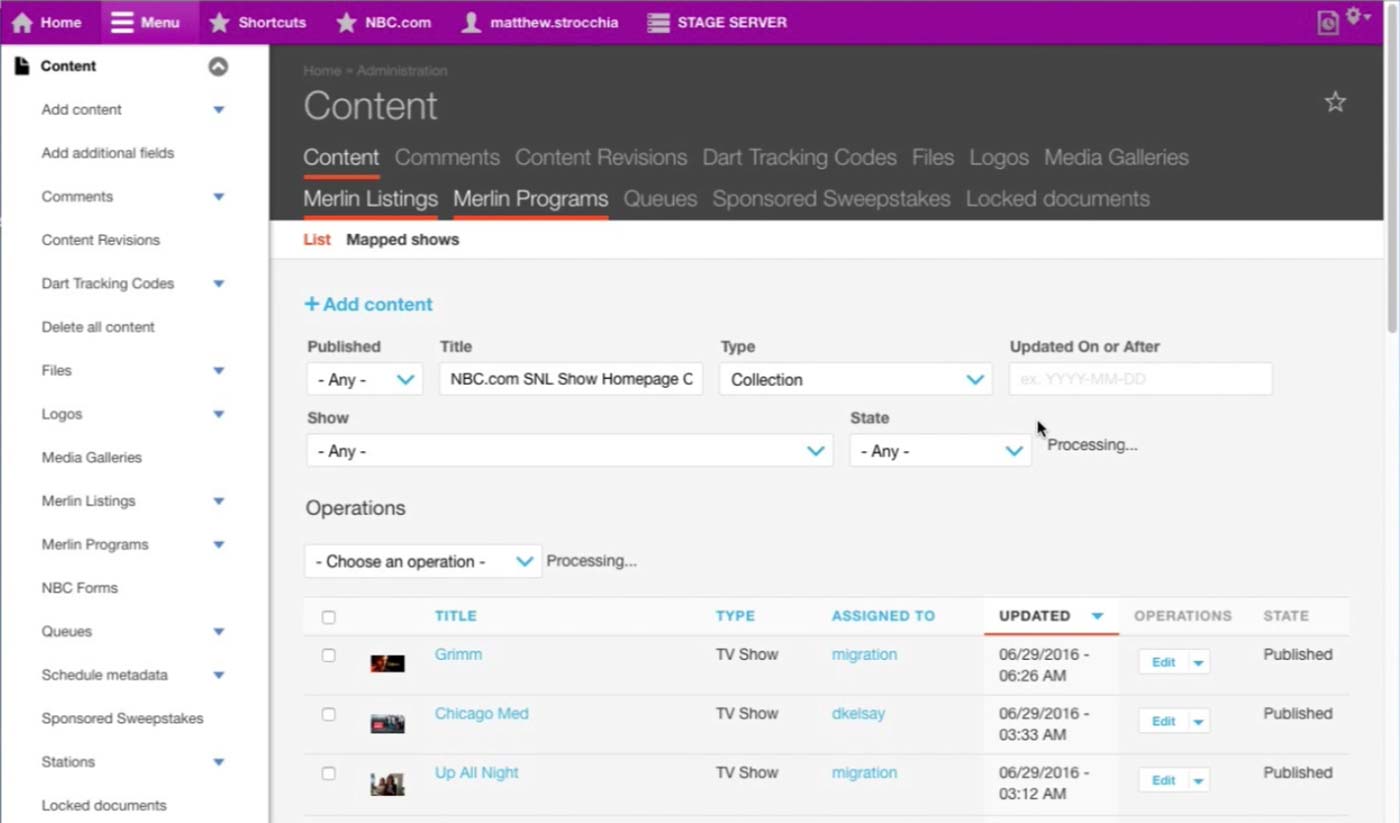Click the user profile icon for matthew.strocchia
This screenshot has height=823, width=1400.
click(471, 22)
